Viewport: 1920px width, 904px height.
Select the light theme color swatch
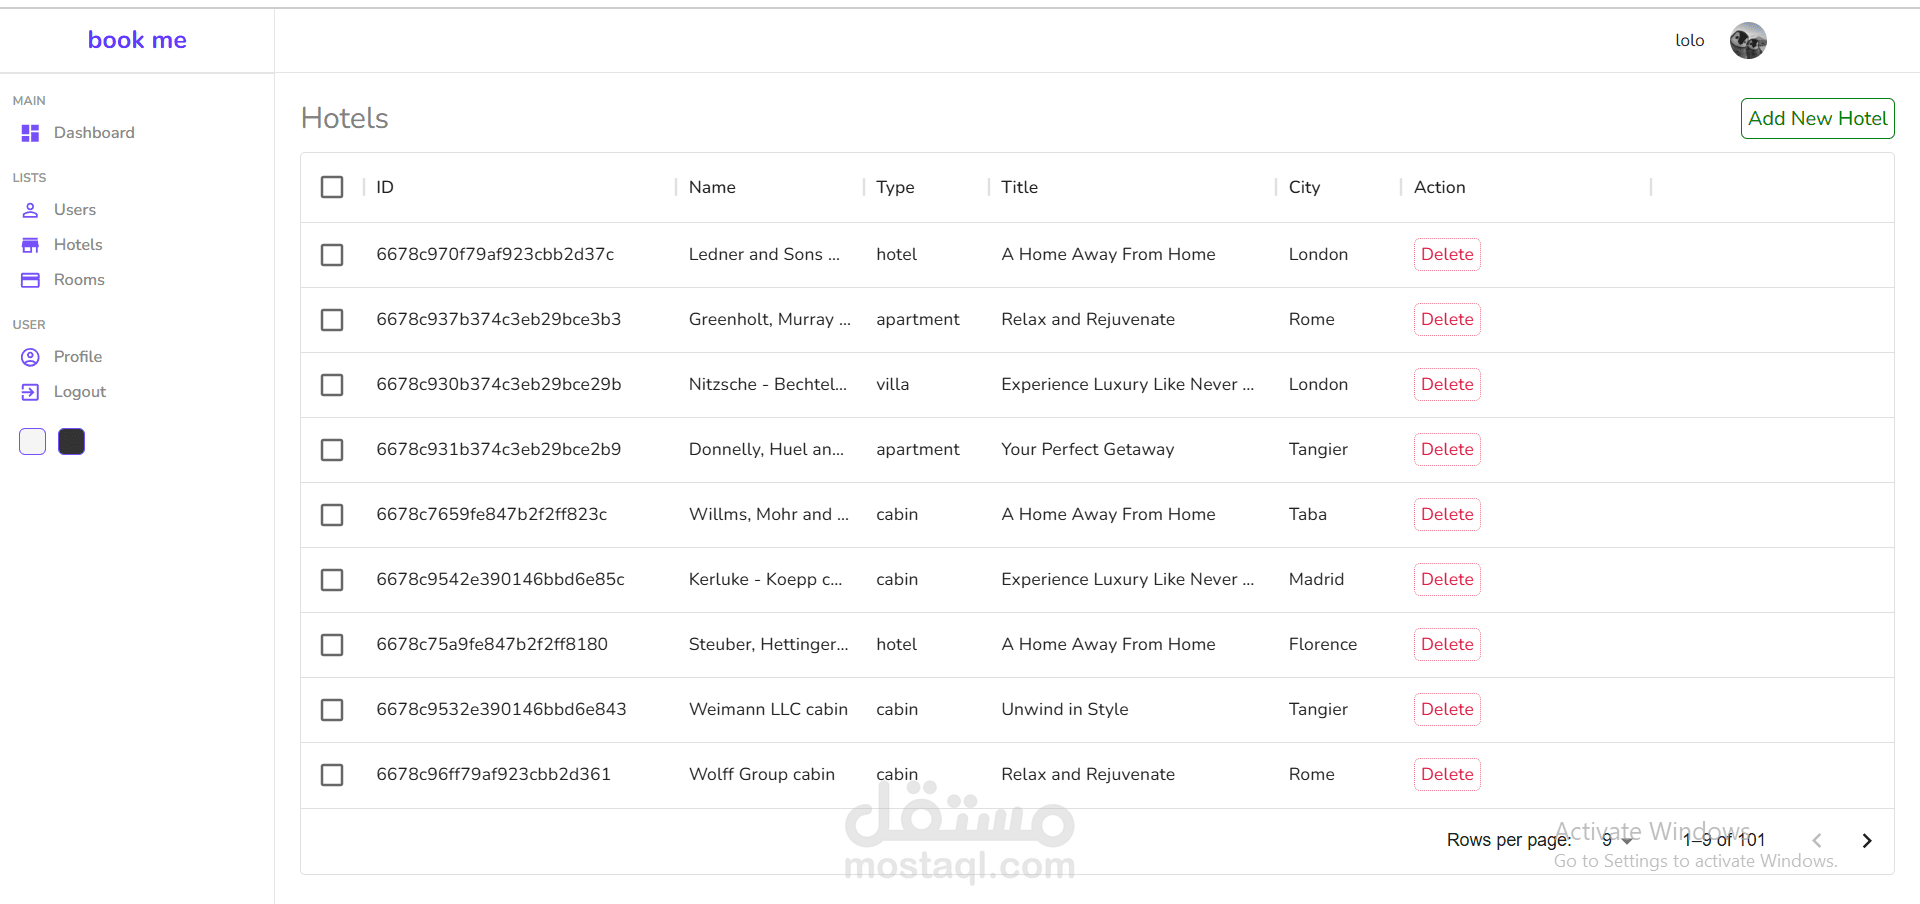(x=32, y=441)
